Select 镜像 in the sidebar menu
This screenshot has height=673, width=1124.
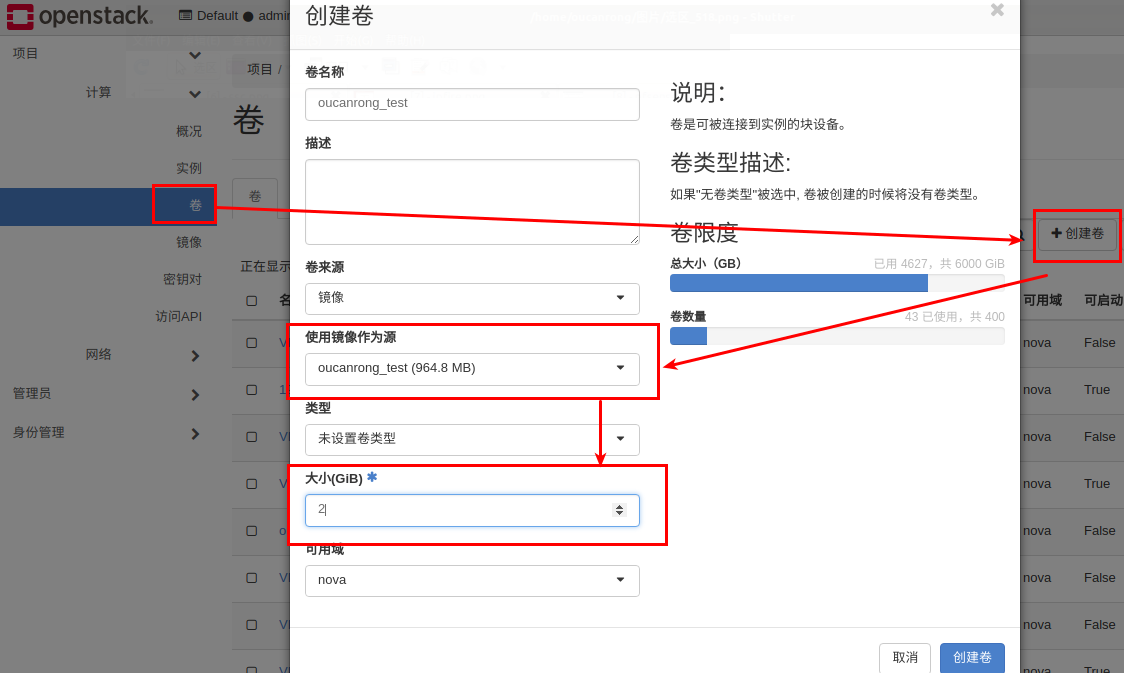click(x=189, y=242)
